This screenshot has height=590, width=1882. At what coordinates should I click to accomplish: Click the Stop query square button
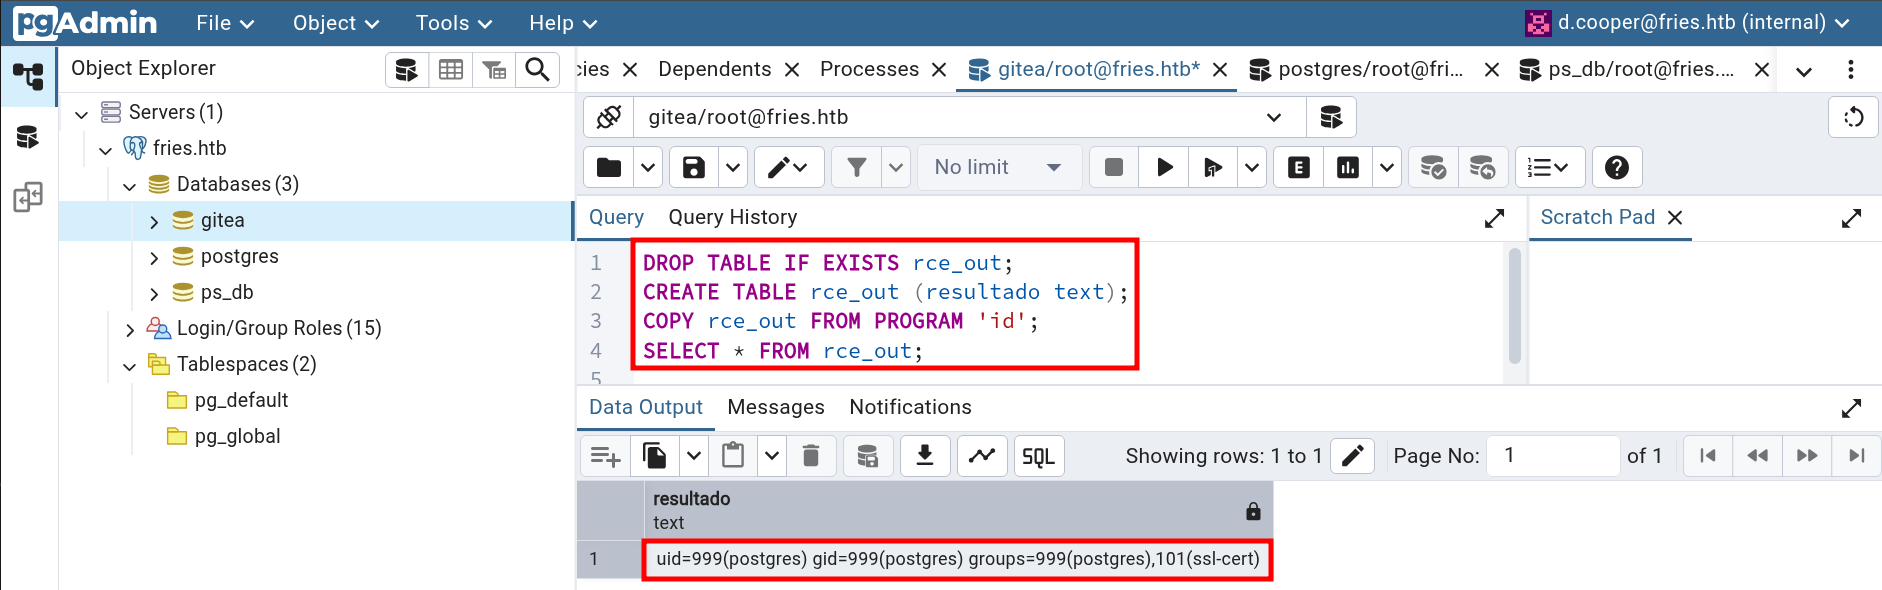click(1114, 167)
